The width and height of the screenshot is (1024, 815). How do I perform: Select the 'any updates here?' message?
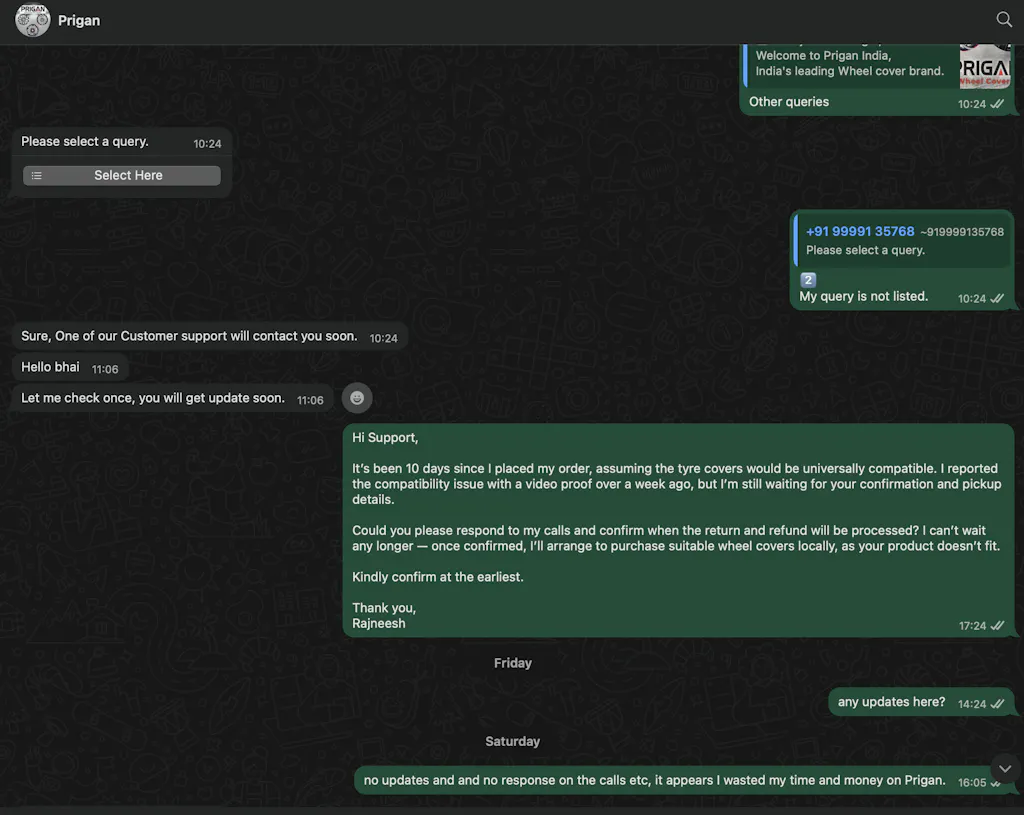pyautogui.click(x=891, y=702)
